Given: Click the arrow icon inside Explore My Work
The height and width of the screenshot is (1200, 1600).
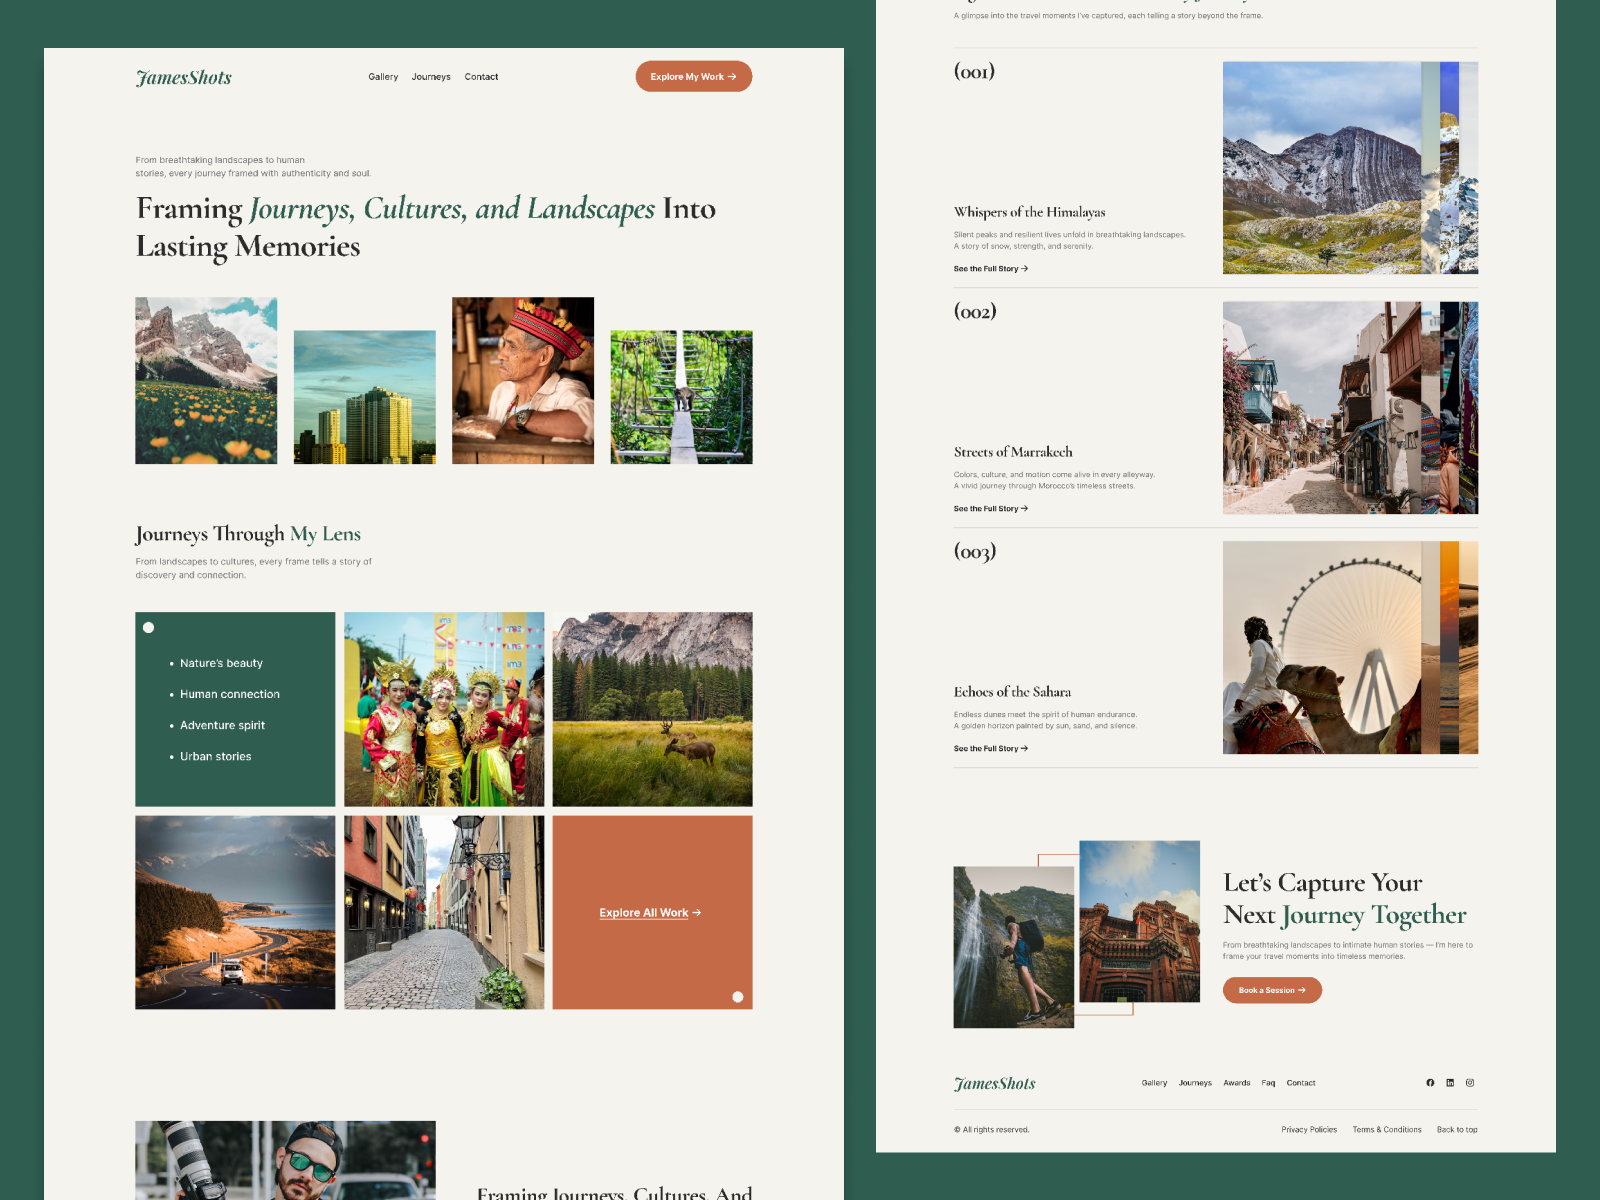Looking at the screenshot, I should [733, 76].
